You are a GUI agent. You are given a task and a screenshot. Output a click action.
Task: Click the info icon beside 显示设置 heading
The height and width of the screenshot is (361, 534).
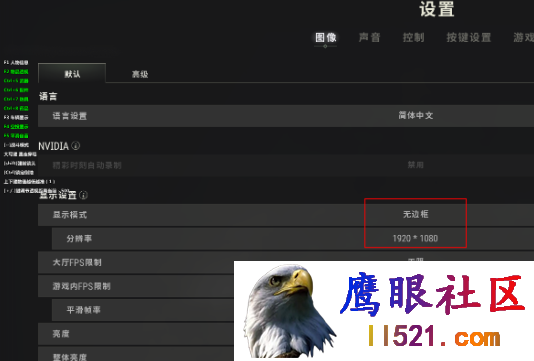click(83, 195)
